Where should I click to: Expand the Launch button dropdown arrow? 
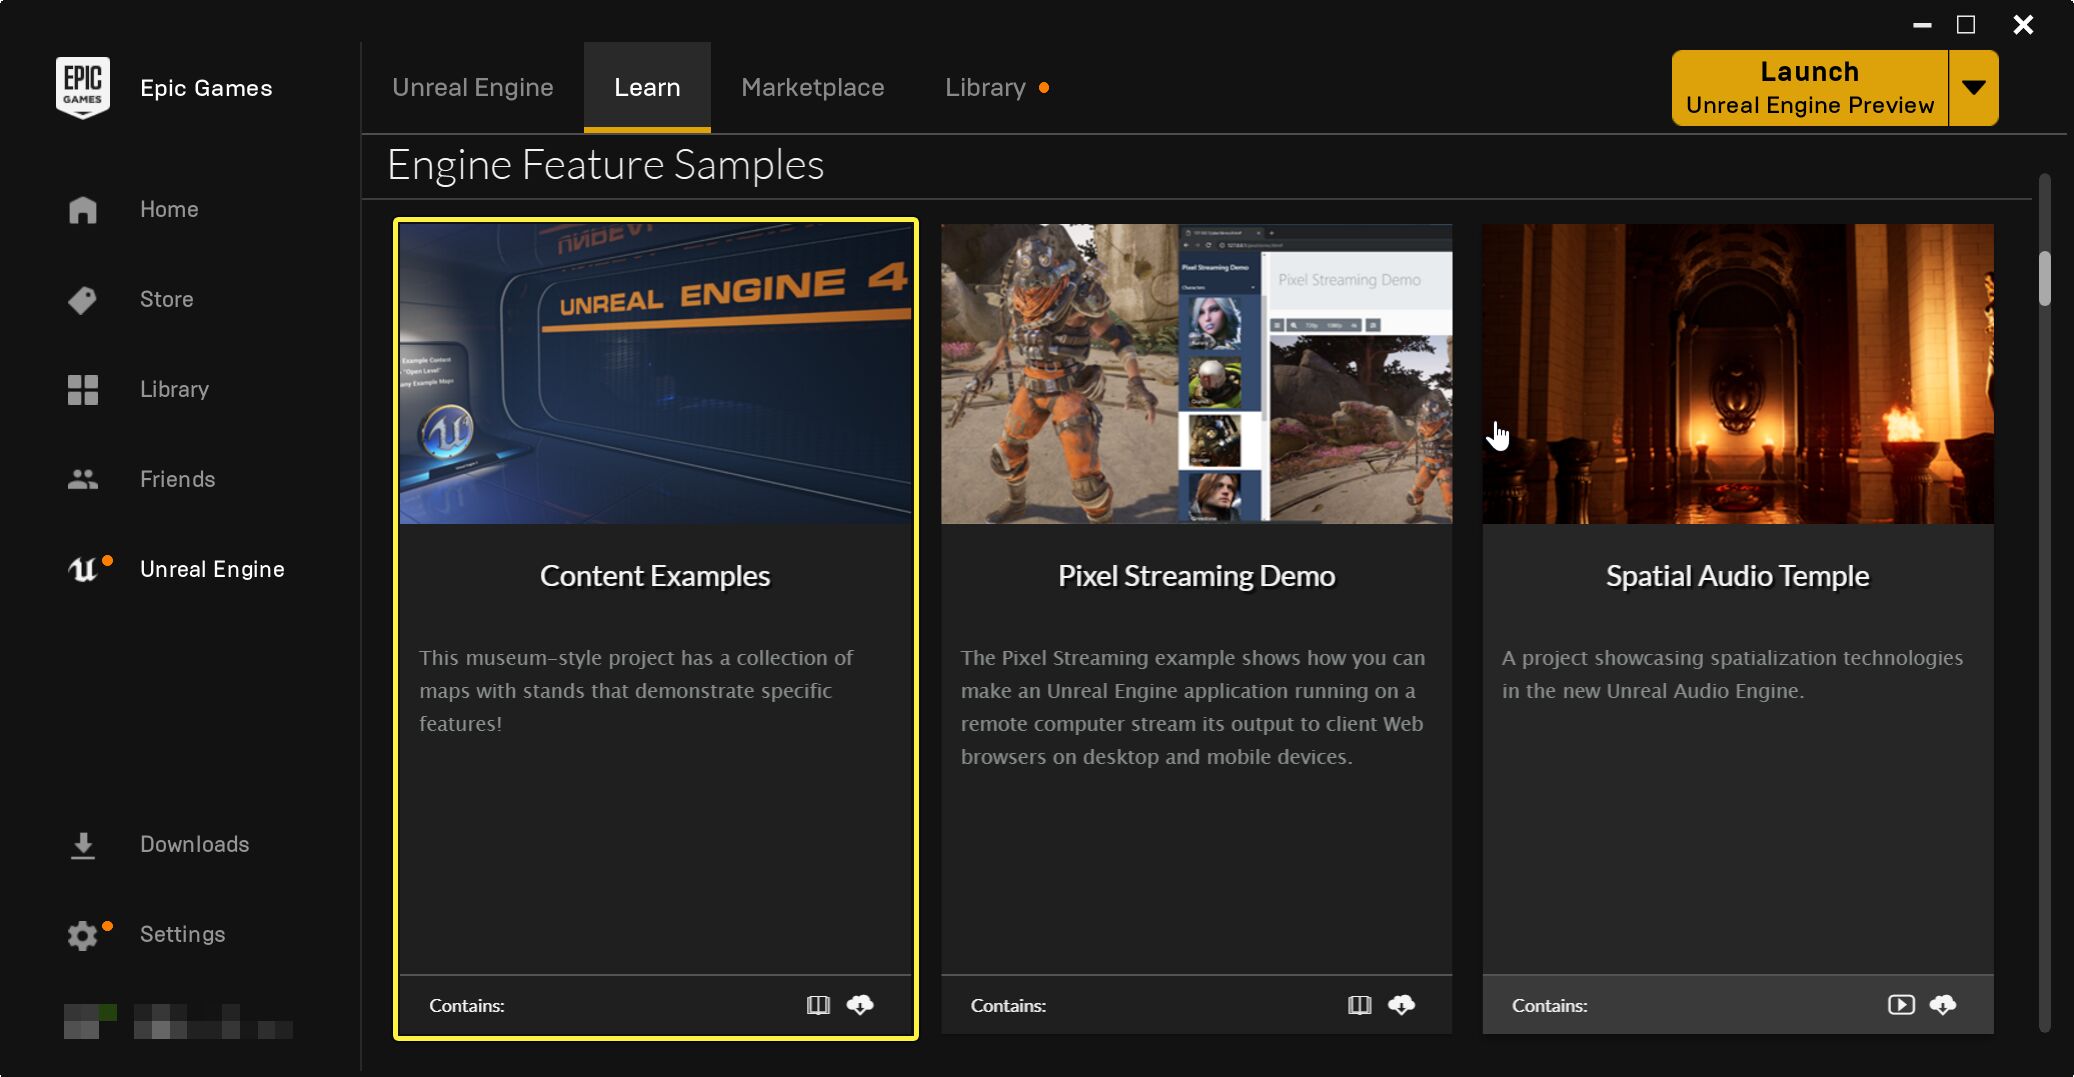coord(1973,88)
